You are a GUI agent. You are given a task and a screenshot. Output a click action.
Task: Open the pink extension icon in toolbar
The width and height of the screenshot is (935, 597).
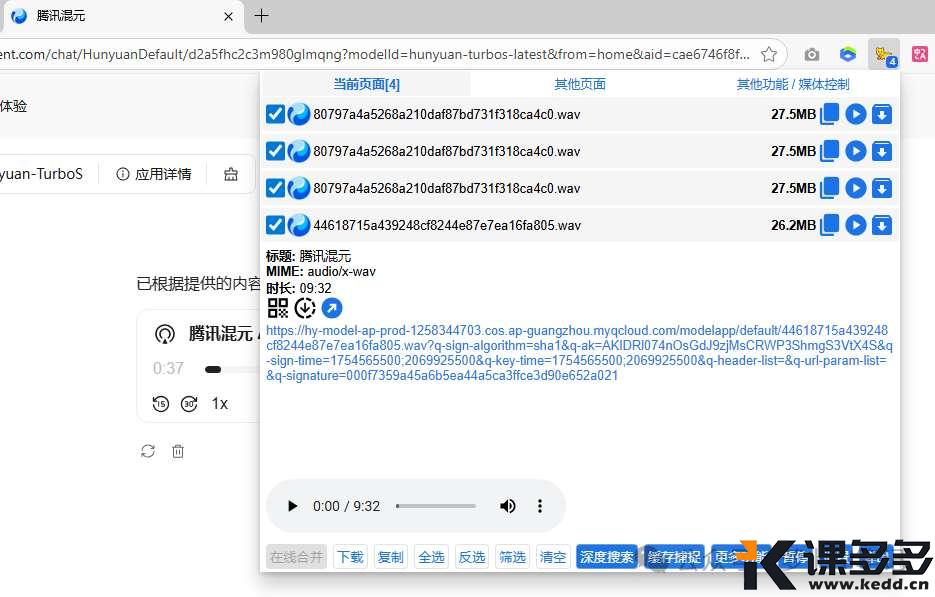(919, 54)
